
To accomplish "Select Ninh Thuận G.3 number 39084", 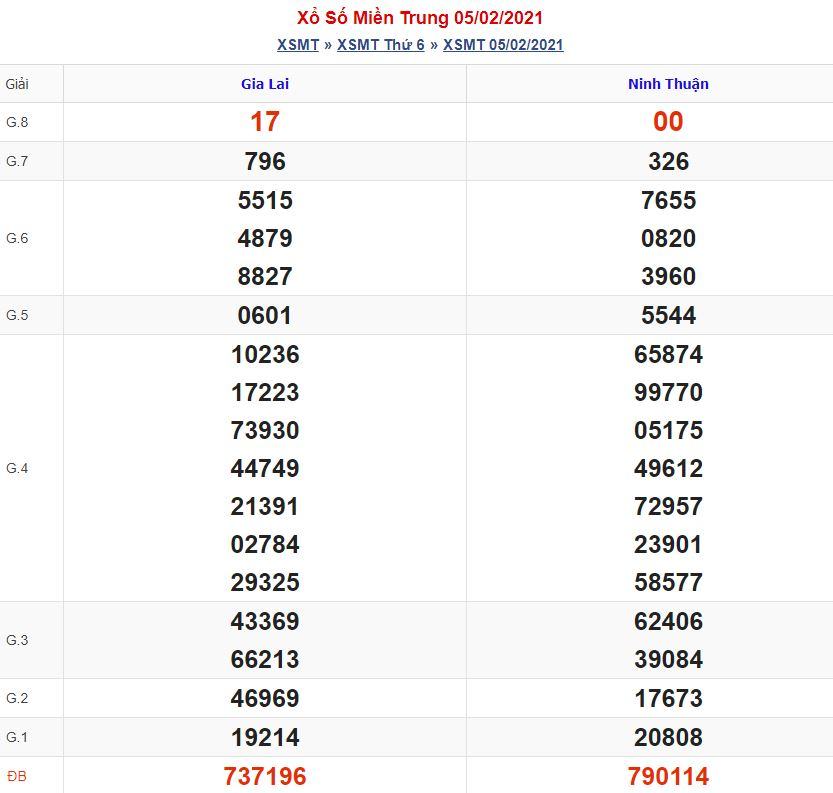I will point(668,660).
